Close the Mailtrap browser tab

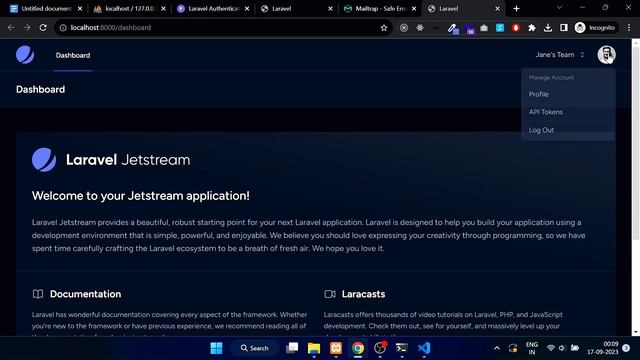[414, 9]
